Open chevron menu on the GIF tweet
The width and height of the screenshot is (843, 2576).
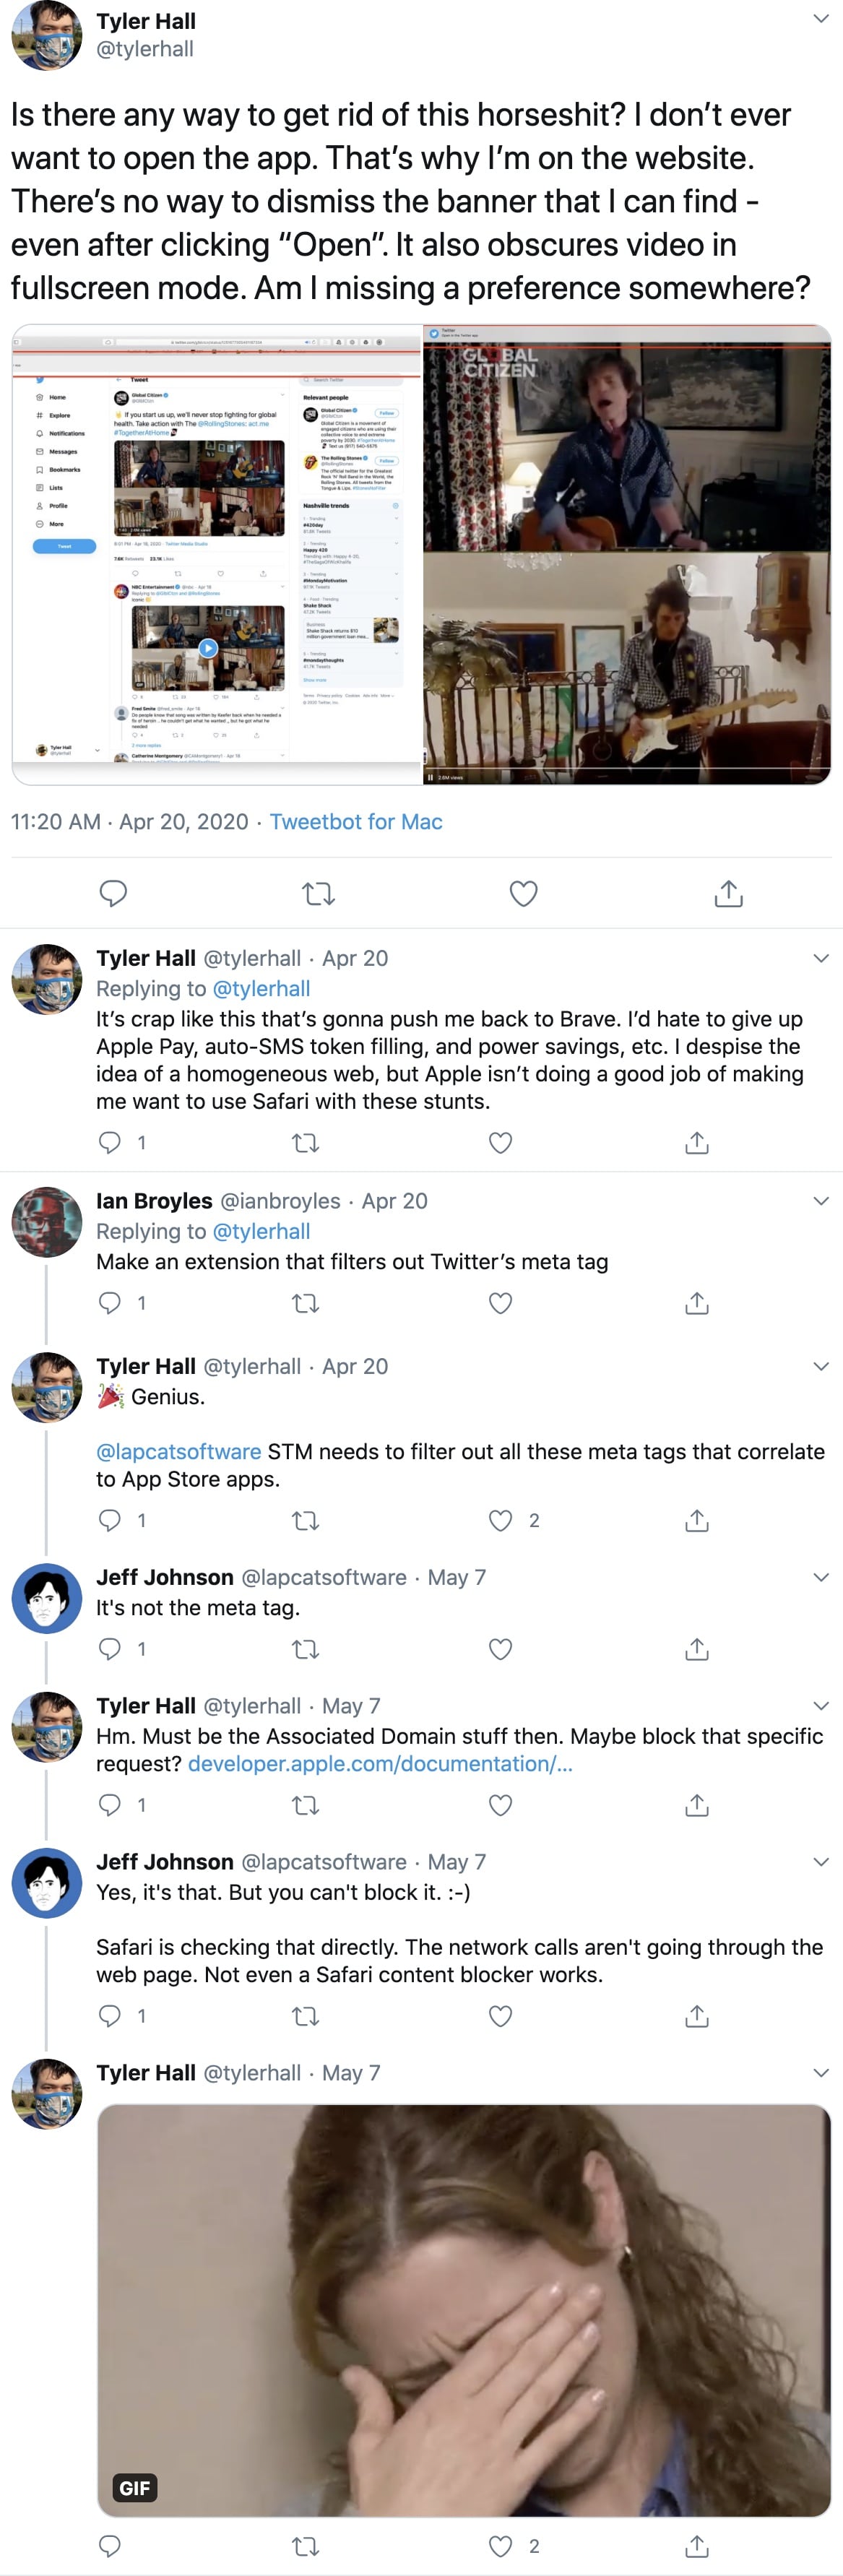(x=821, y=2073)
